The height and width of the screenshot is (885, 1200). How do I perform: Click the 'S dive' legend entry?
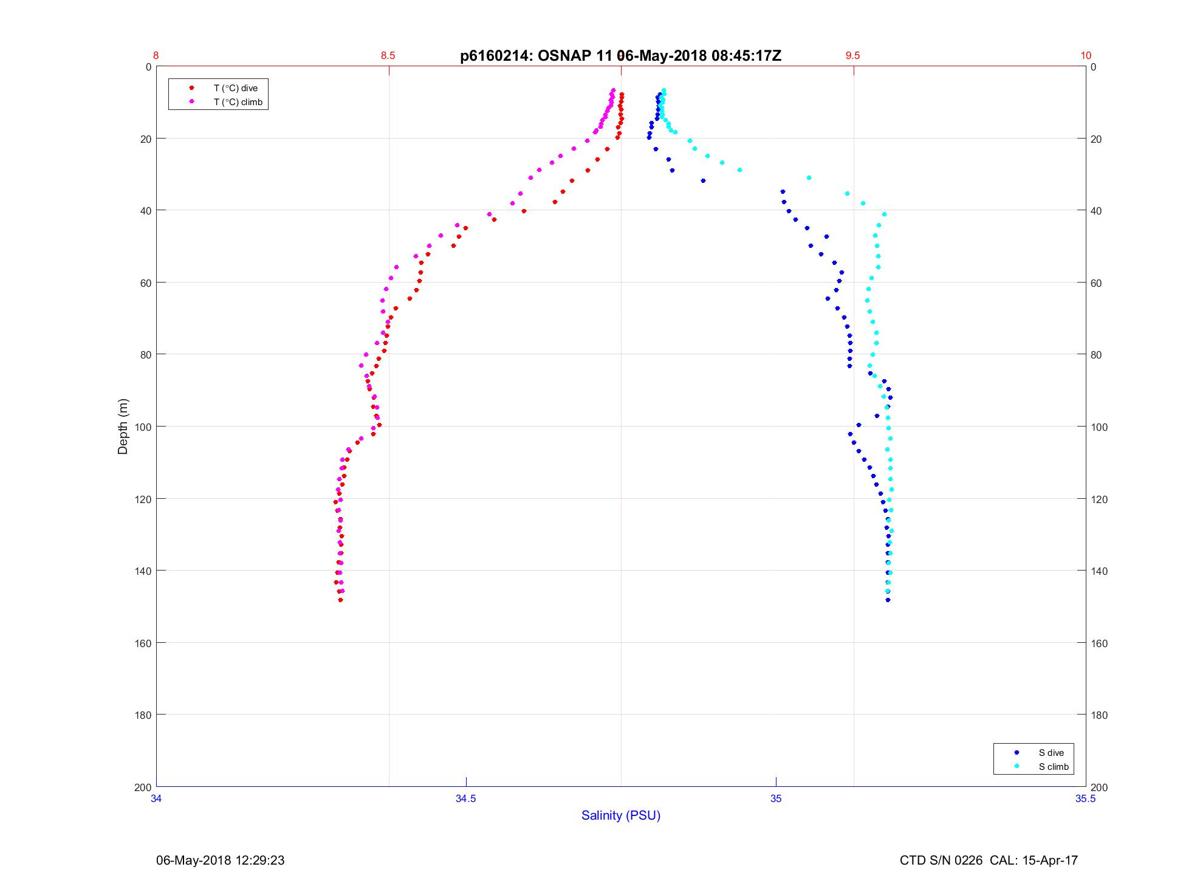pos(1051,752)
